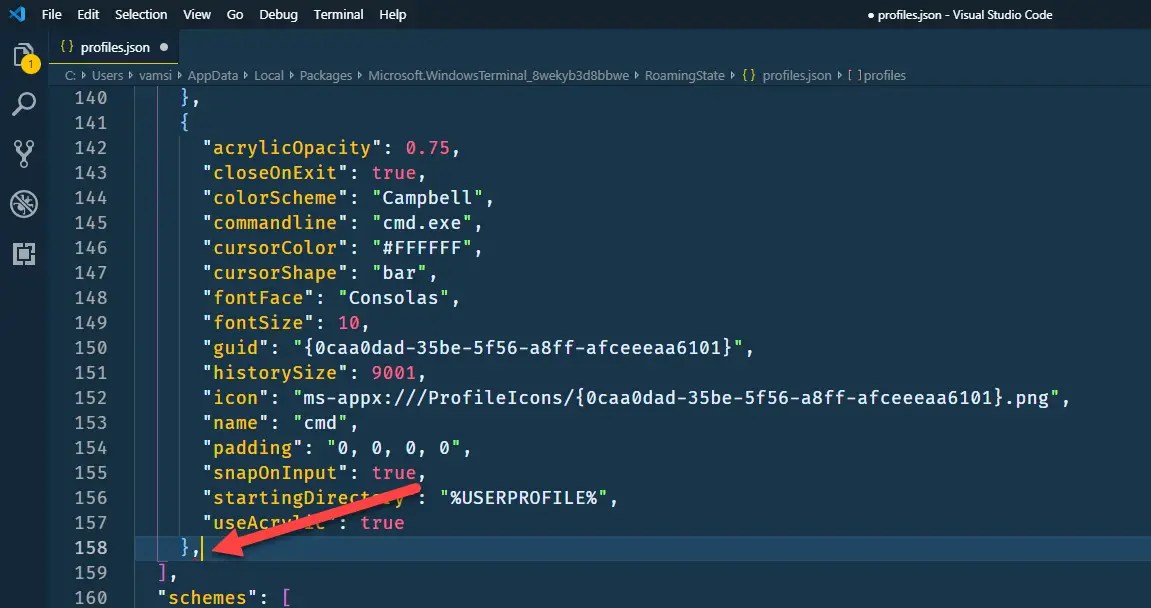Screen dimensions: 1151x608
Task: Click the opening brace on line 141
Action: (x=185, y=123)
